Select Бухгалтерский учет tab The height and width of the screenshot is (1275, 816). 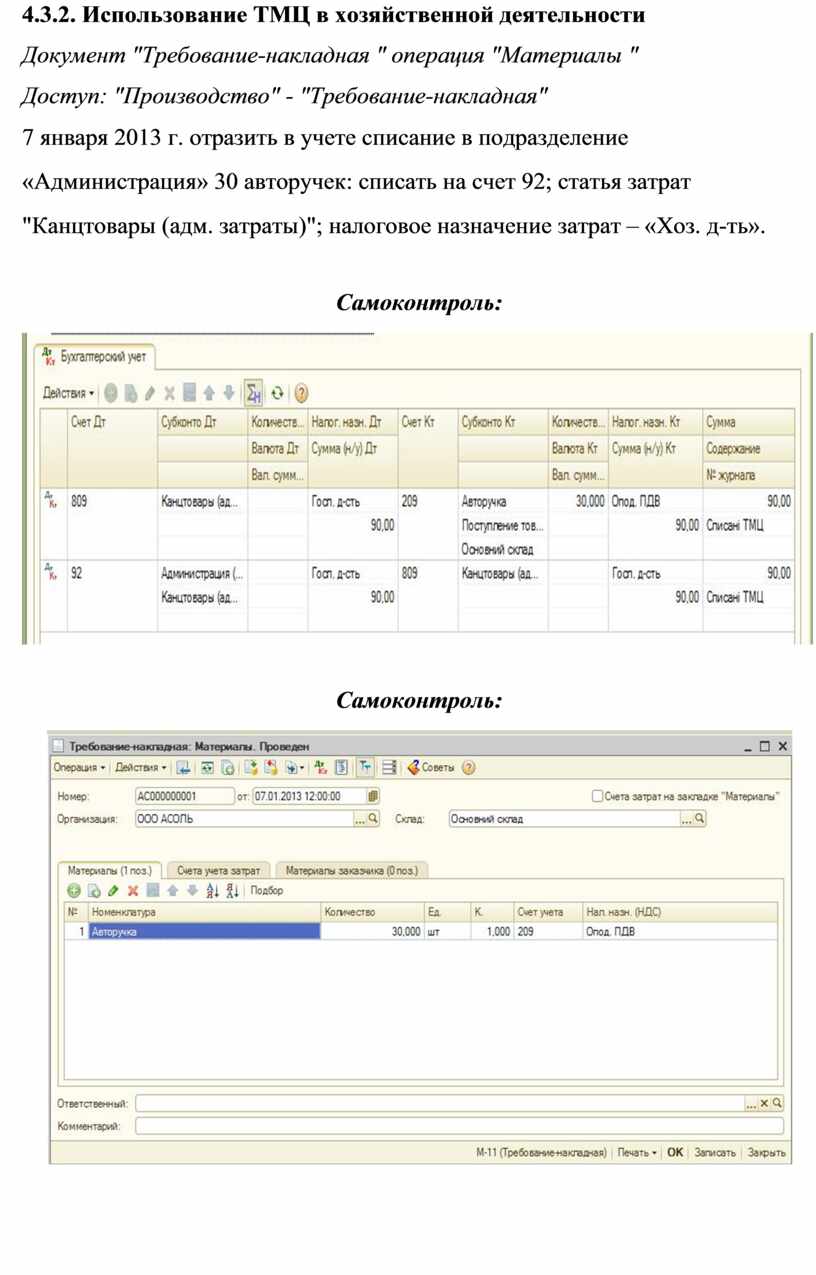pyautogui.click(x=94, y=355)
